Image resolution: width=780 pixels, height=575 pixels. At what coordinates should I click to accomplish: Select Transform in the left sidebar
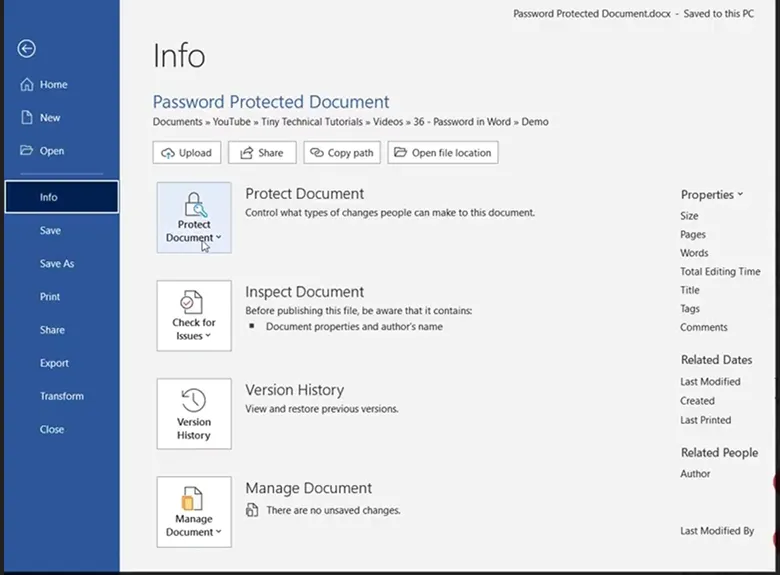[x=61, y=396]
